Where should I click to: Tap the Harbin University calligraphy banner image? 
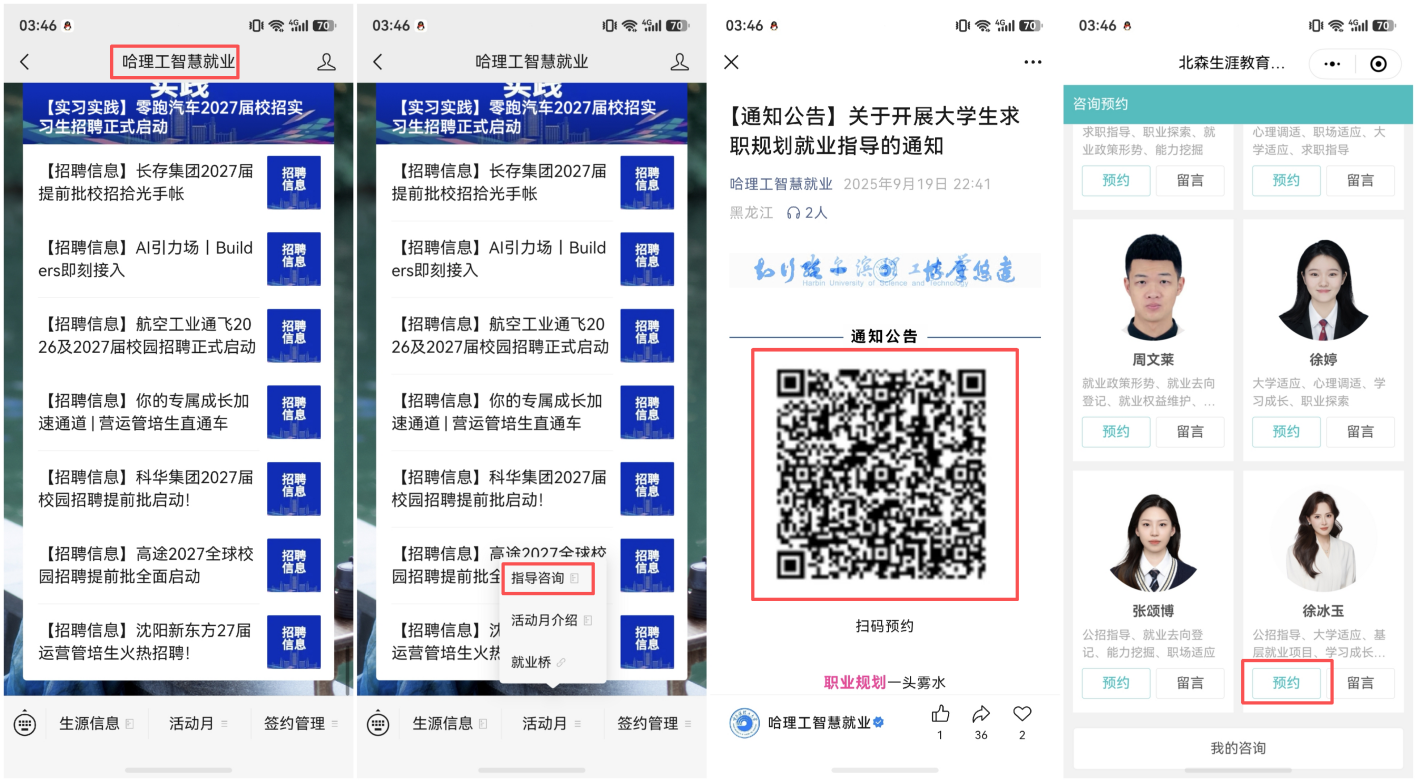(885, 270)
